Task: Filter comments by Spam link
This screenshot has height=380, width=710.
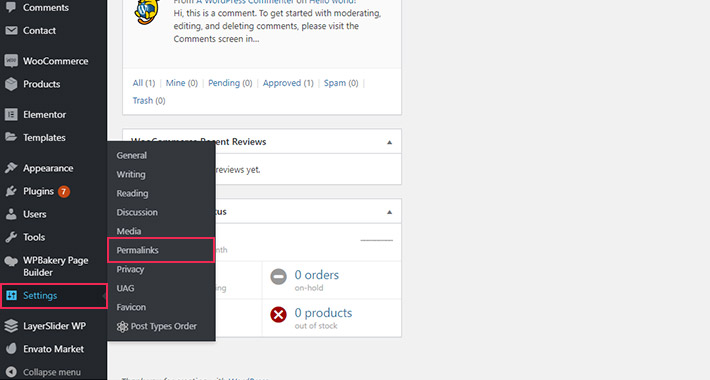Action: pos(335,83)
